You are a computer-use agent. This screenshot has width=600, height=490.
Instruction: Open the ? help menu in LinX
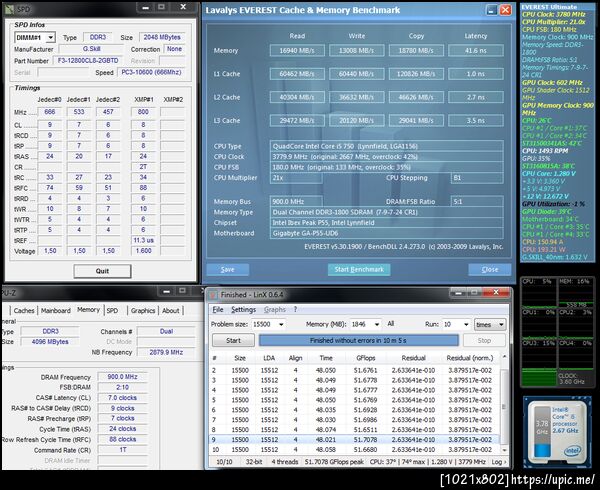pos(295,309)
